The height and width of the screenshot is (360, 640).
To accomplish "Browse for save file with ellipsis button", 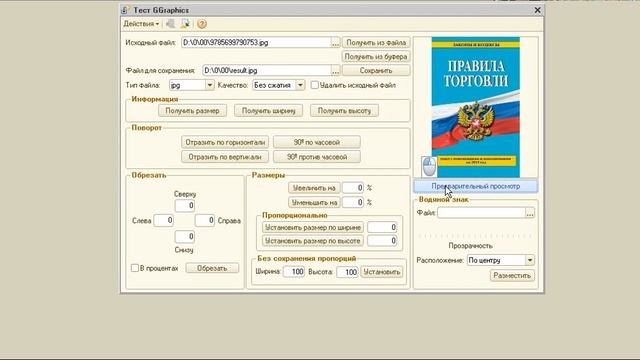I will pos(336,71).
